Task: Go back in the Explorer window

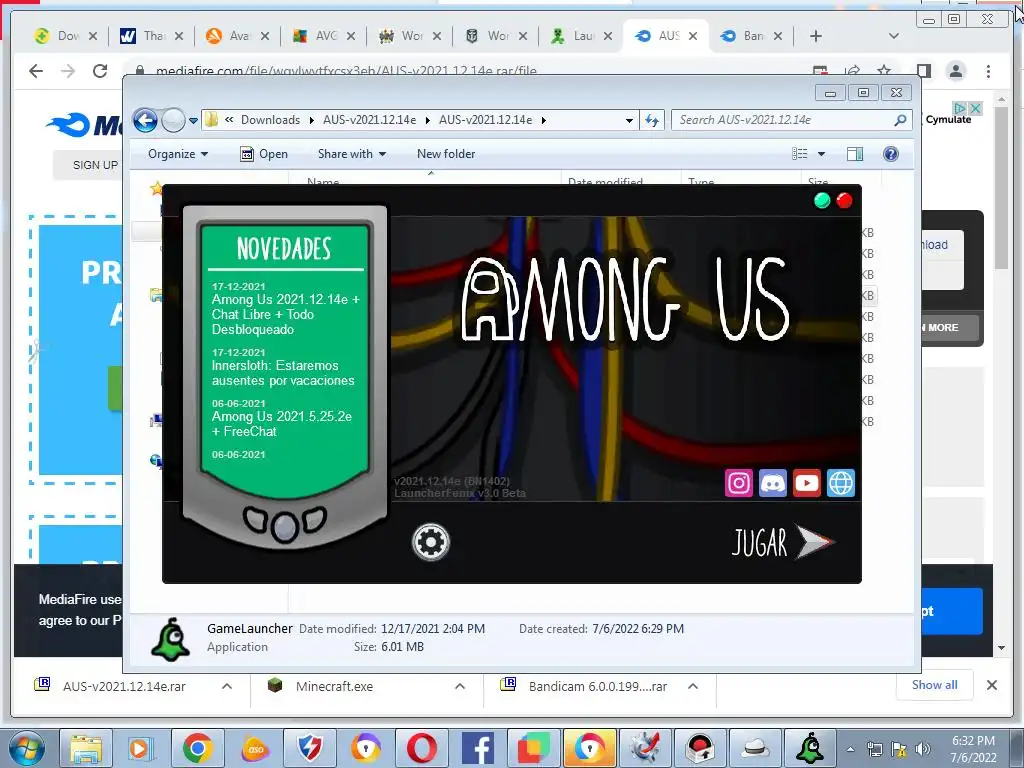Action: 146,120
